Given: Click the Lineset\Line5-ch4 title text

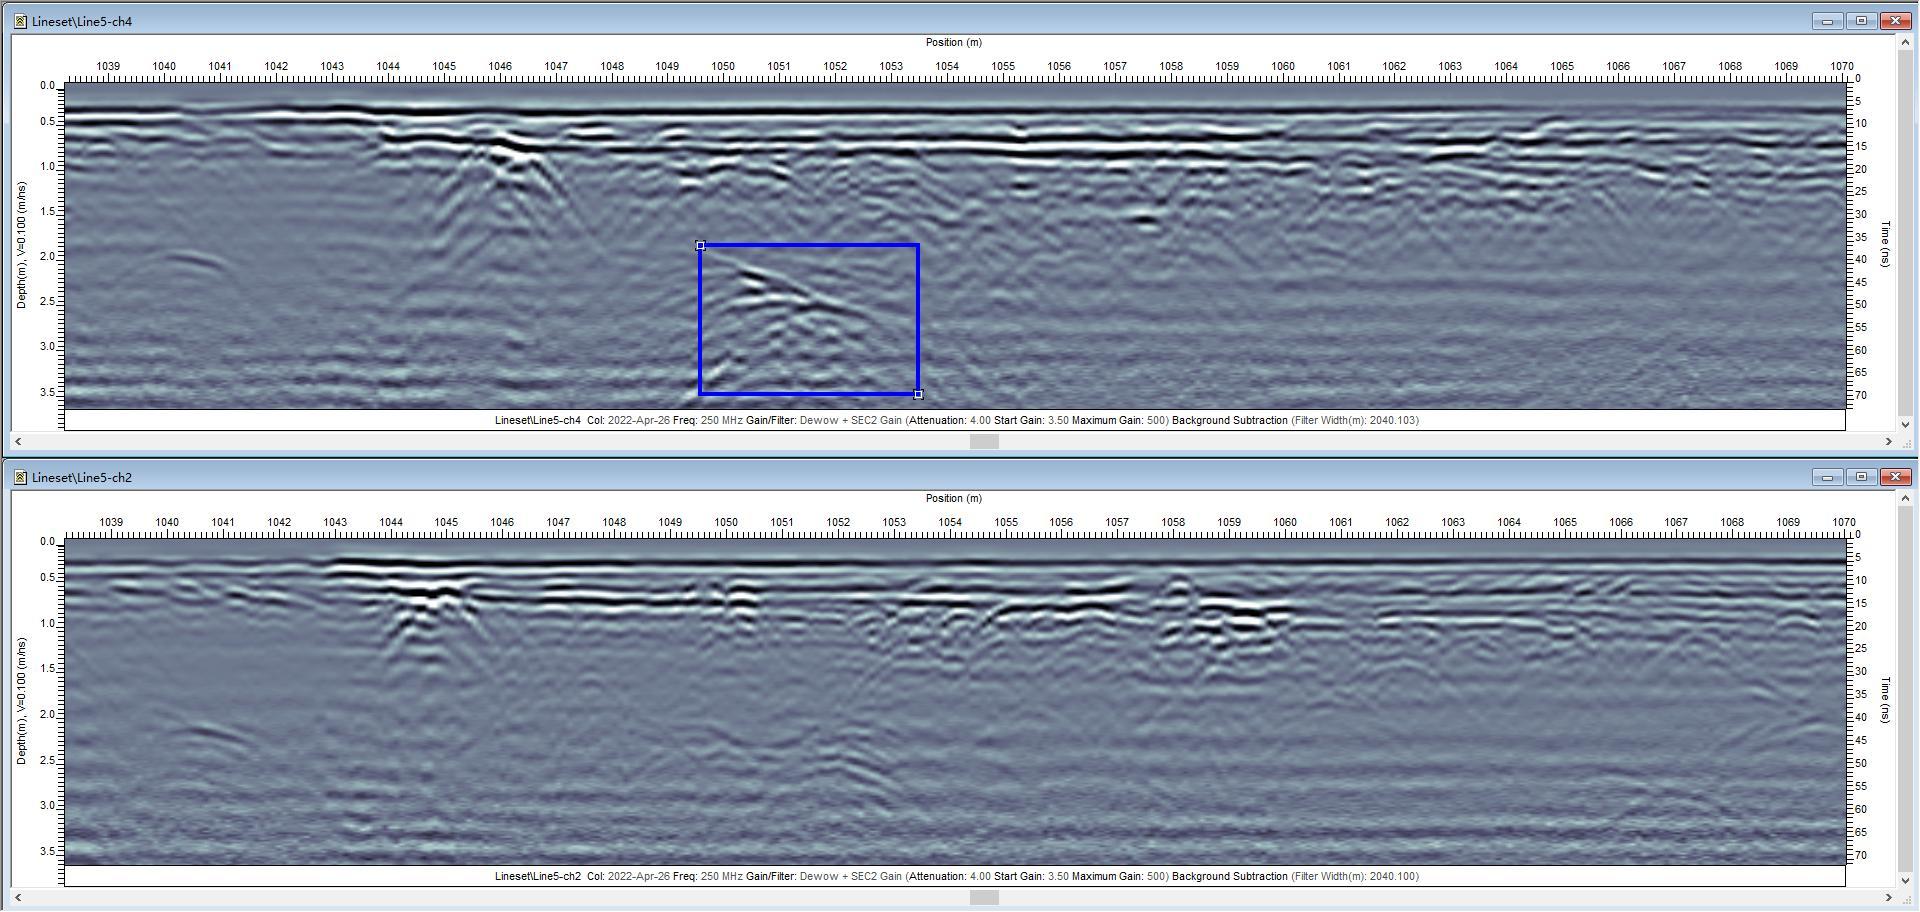Looking at the screenshot, I should point(82,21).
